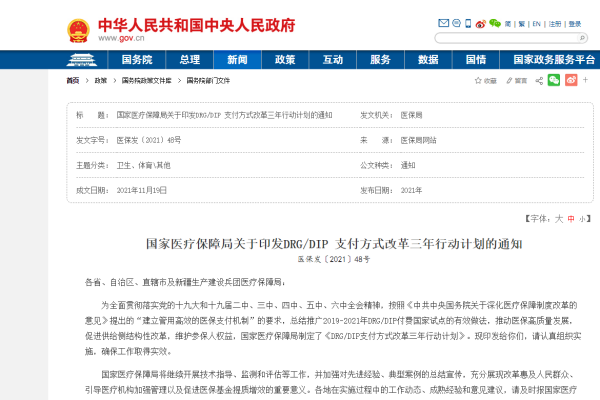Screen dimensions: 600x400
Task: Click the building home icon in navigation bar
Action: pos(82,60)
